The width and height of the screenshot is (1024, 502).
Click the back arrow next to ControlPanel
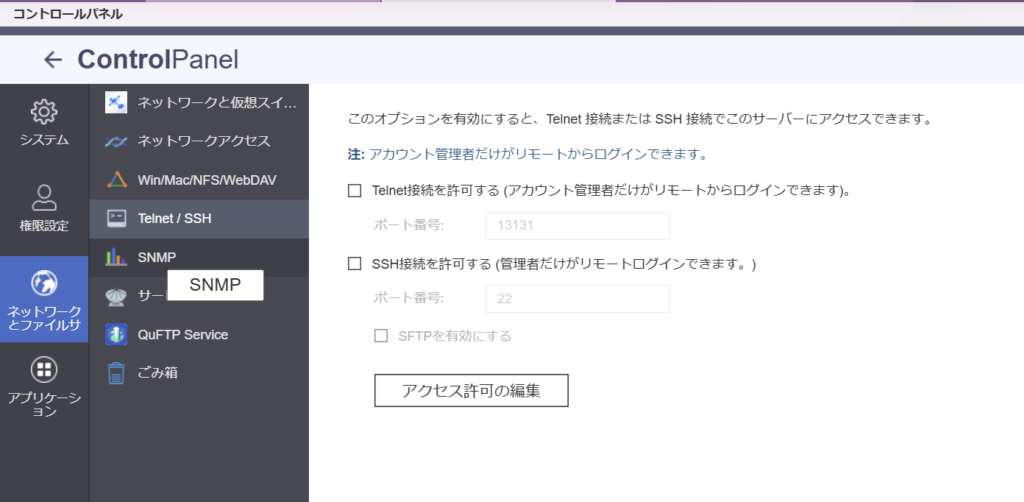click(53, 60)
